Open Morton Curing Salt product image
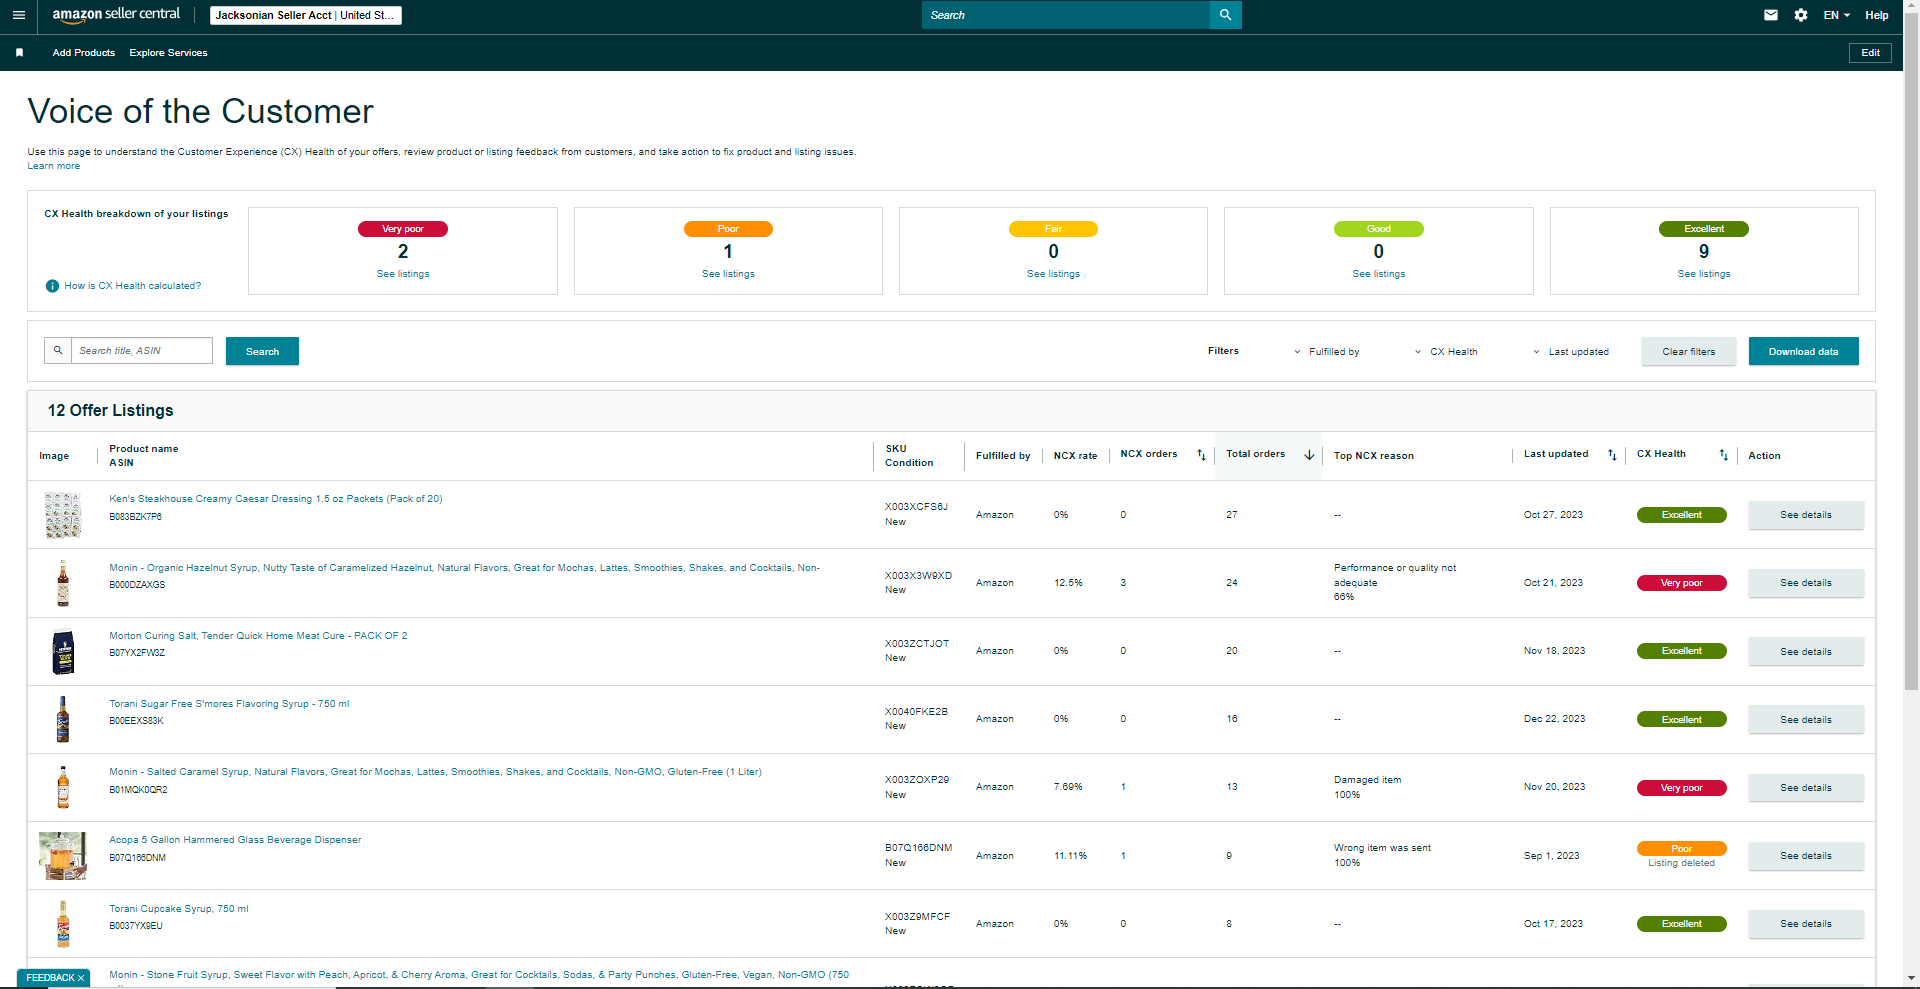1920x989 pixels. click(63, 651)
